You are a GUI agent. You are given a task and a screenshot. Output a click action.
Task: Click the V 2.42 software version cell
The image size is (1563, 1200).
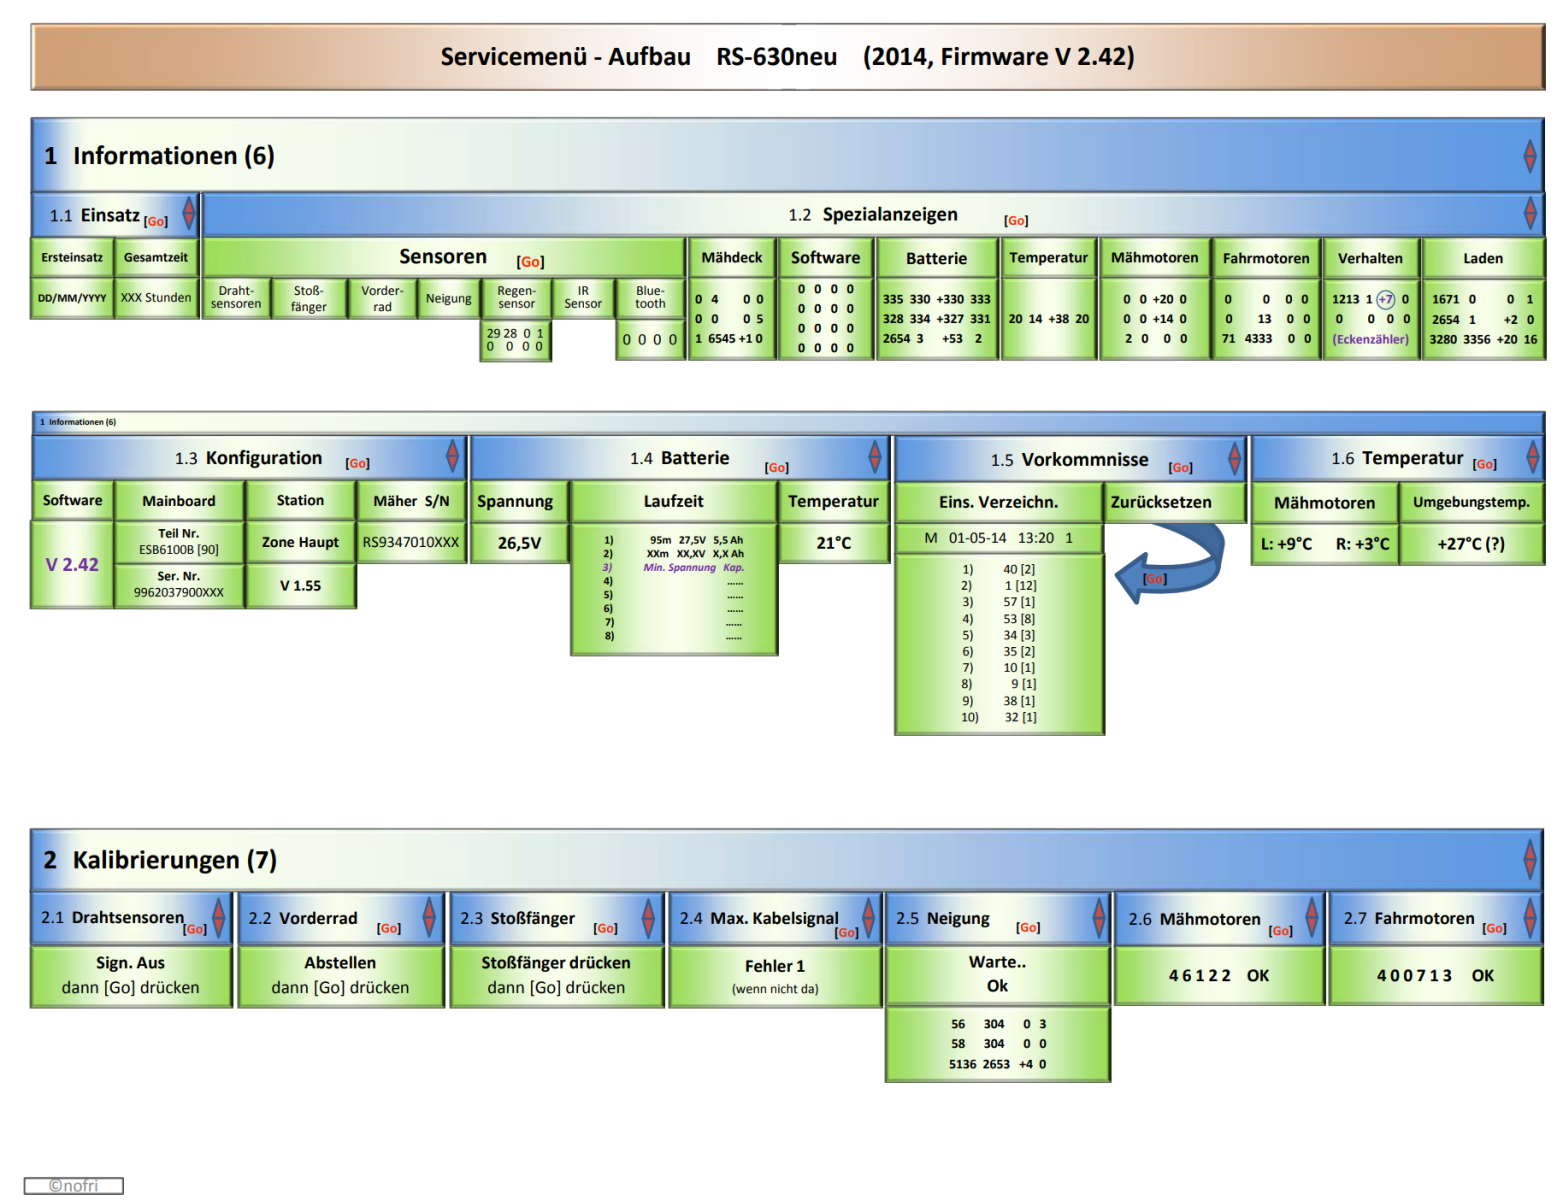(x=72, y=565)
